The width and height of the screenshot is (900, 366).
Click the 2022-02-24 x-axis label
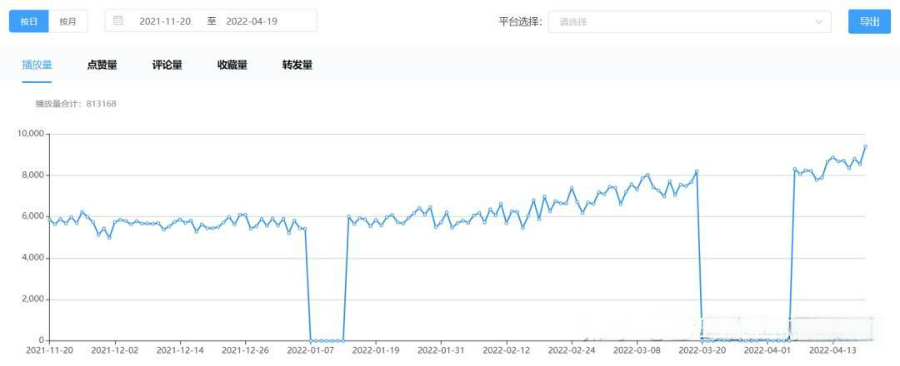tap(572, 350)
